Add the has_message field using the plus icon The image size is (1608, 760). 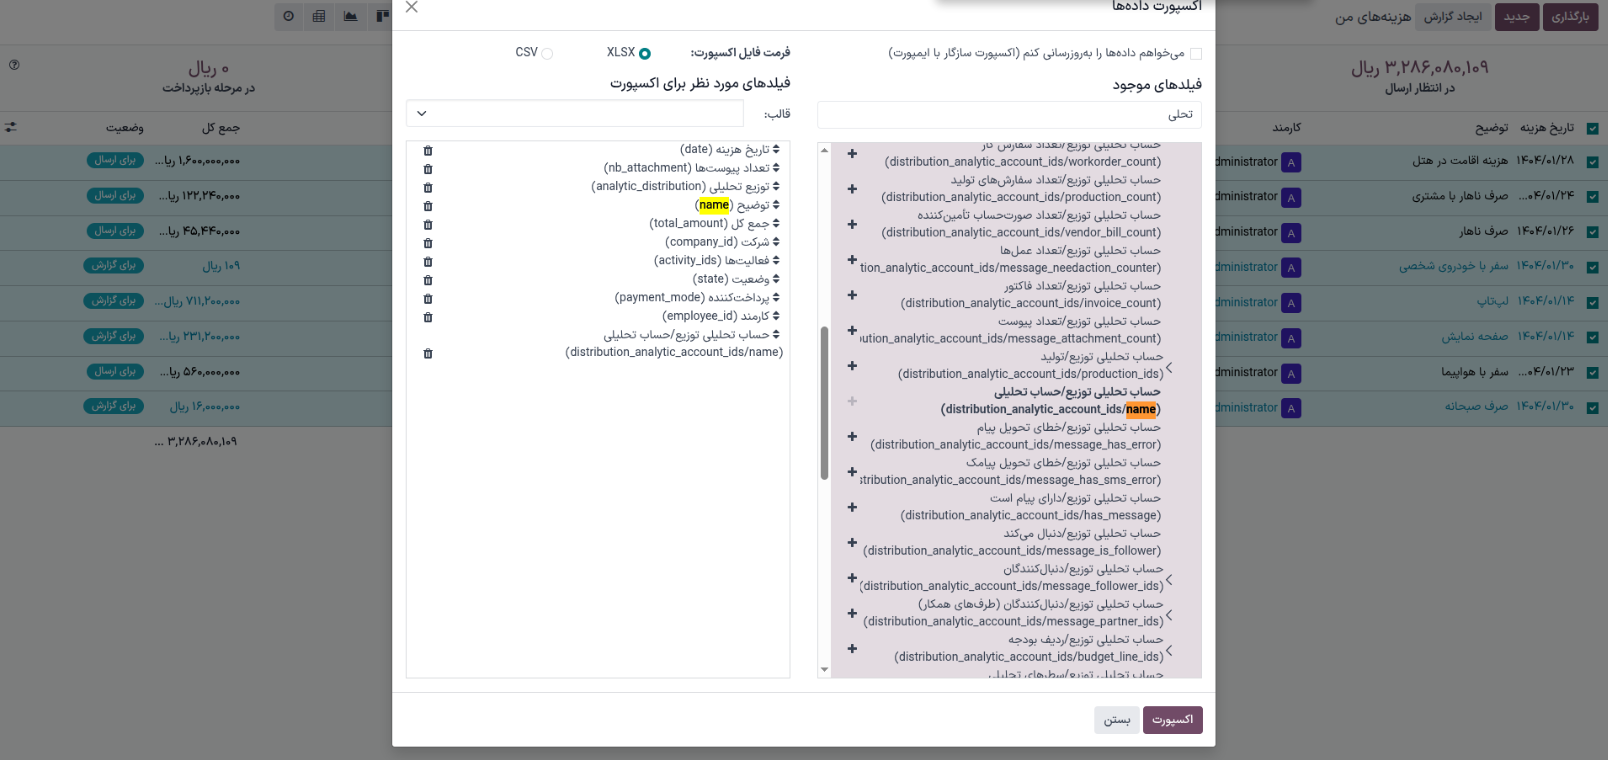852,507
